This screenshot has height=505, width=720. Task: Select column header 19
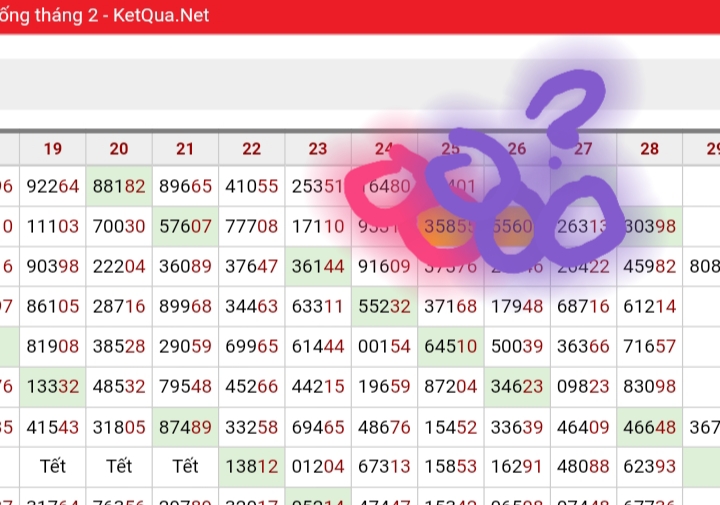(53, 149)
